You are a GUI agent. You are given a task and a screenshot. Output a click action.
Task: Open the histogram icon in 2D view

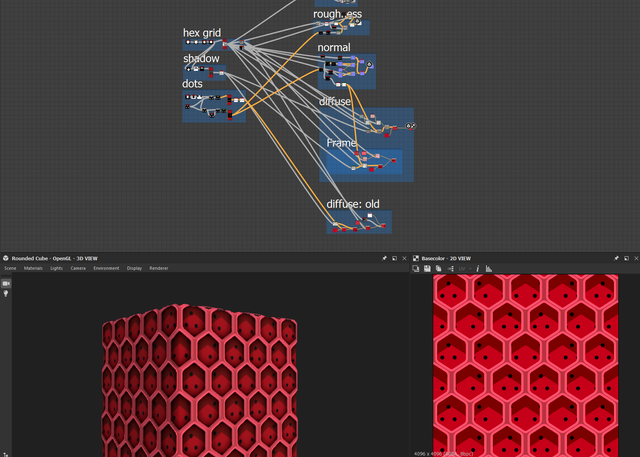[x=488, y=268]
